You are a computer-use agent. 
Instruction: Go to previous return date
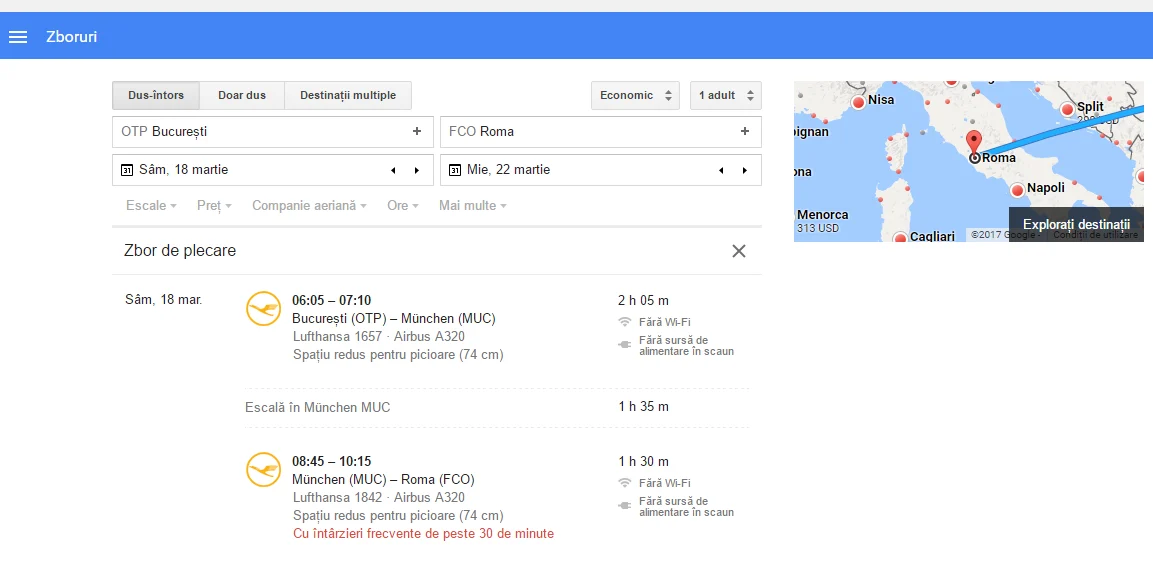click(x=721, y=171)
